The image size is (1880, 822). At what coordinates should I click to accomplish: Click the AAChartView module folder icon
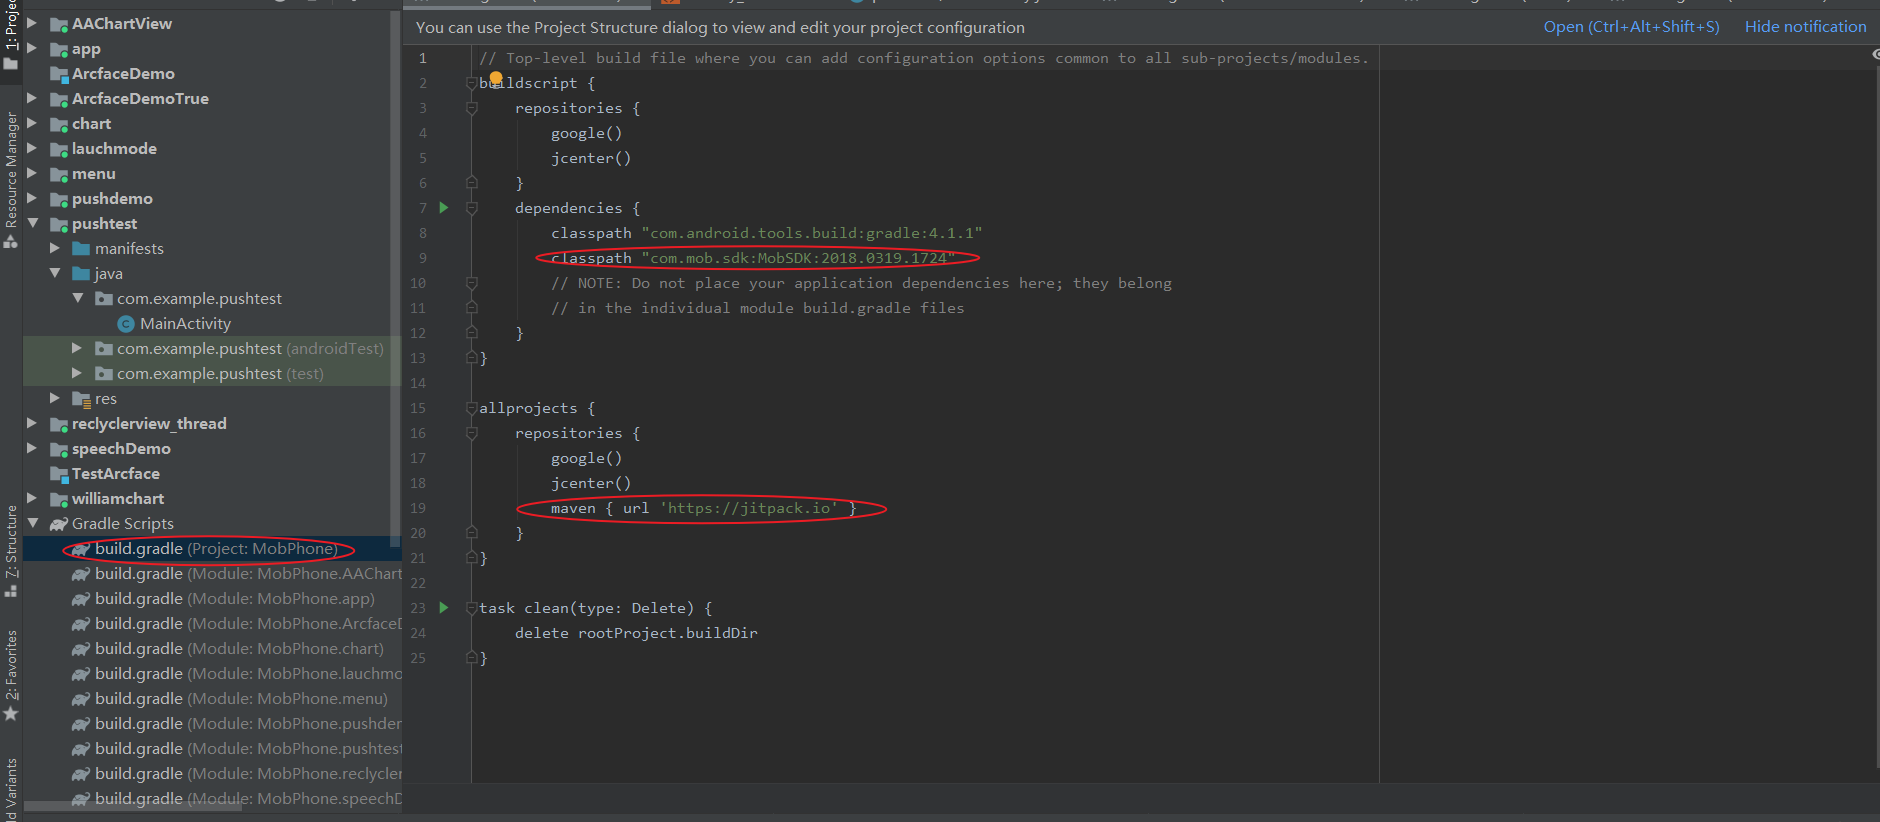click(x=59, y=24)
